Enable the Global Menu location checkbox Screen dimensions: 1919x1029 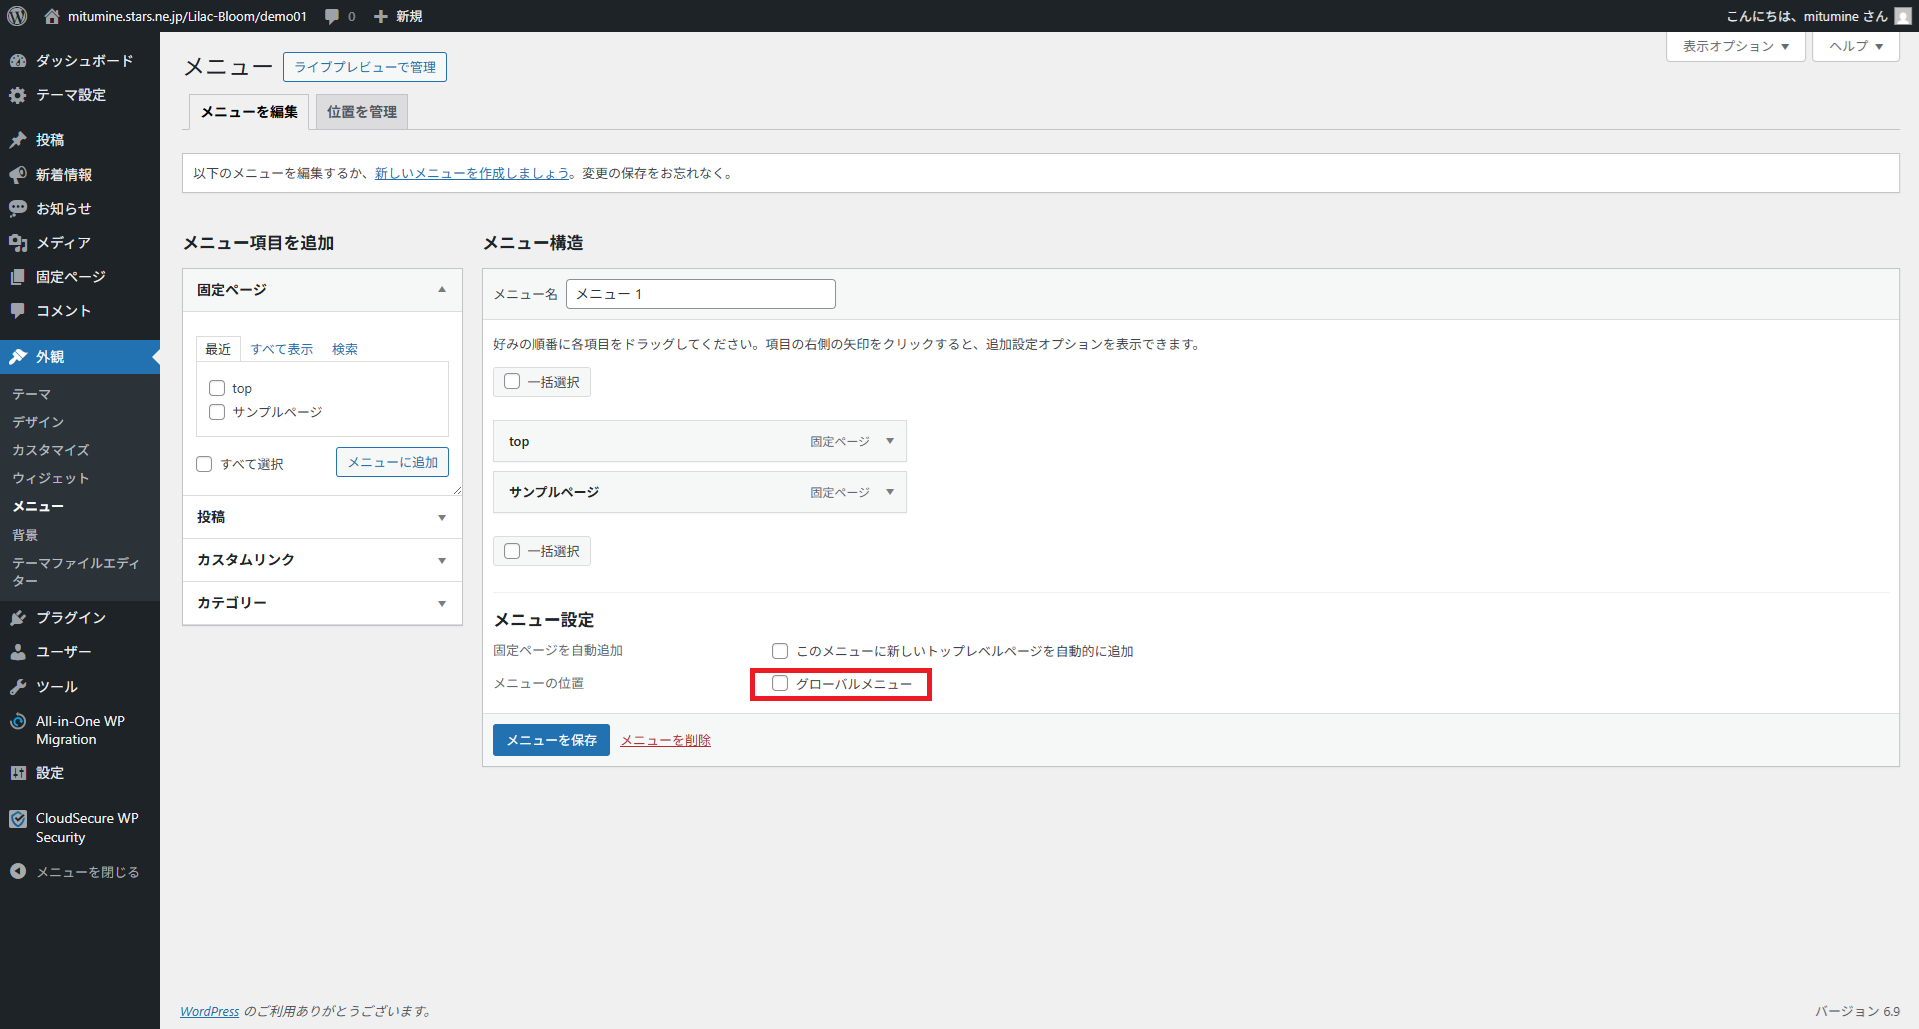pyautogui.click(x=780, y=684)
